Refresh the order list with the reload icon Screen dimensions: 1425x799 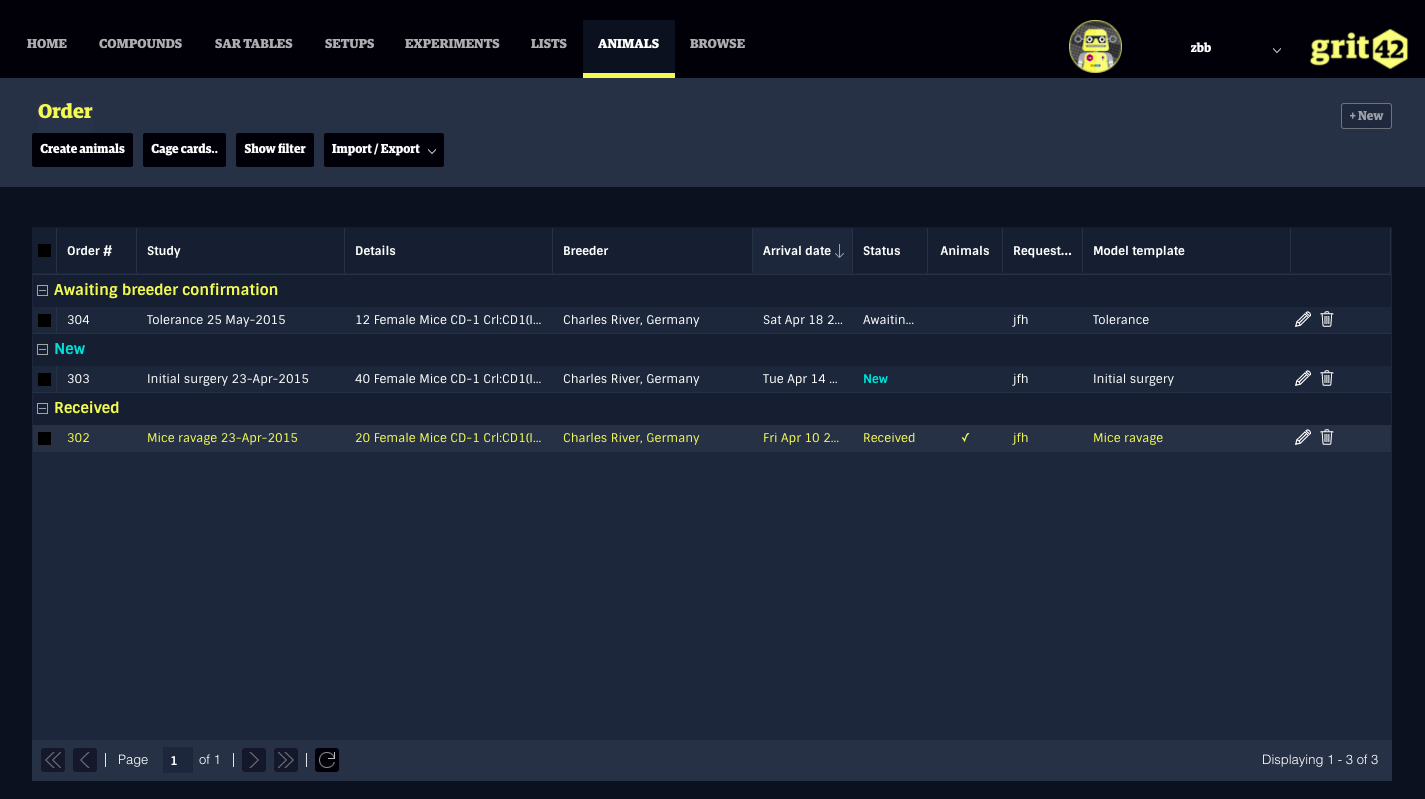[x=327, y=760]
